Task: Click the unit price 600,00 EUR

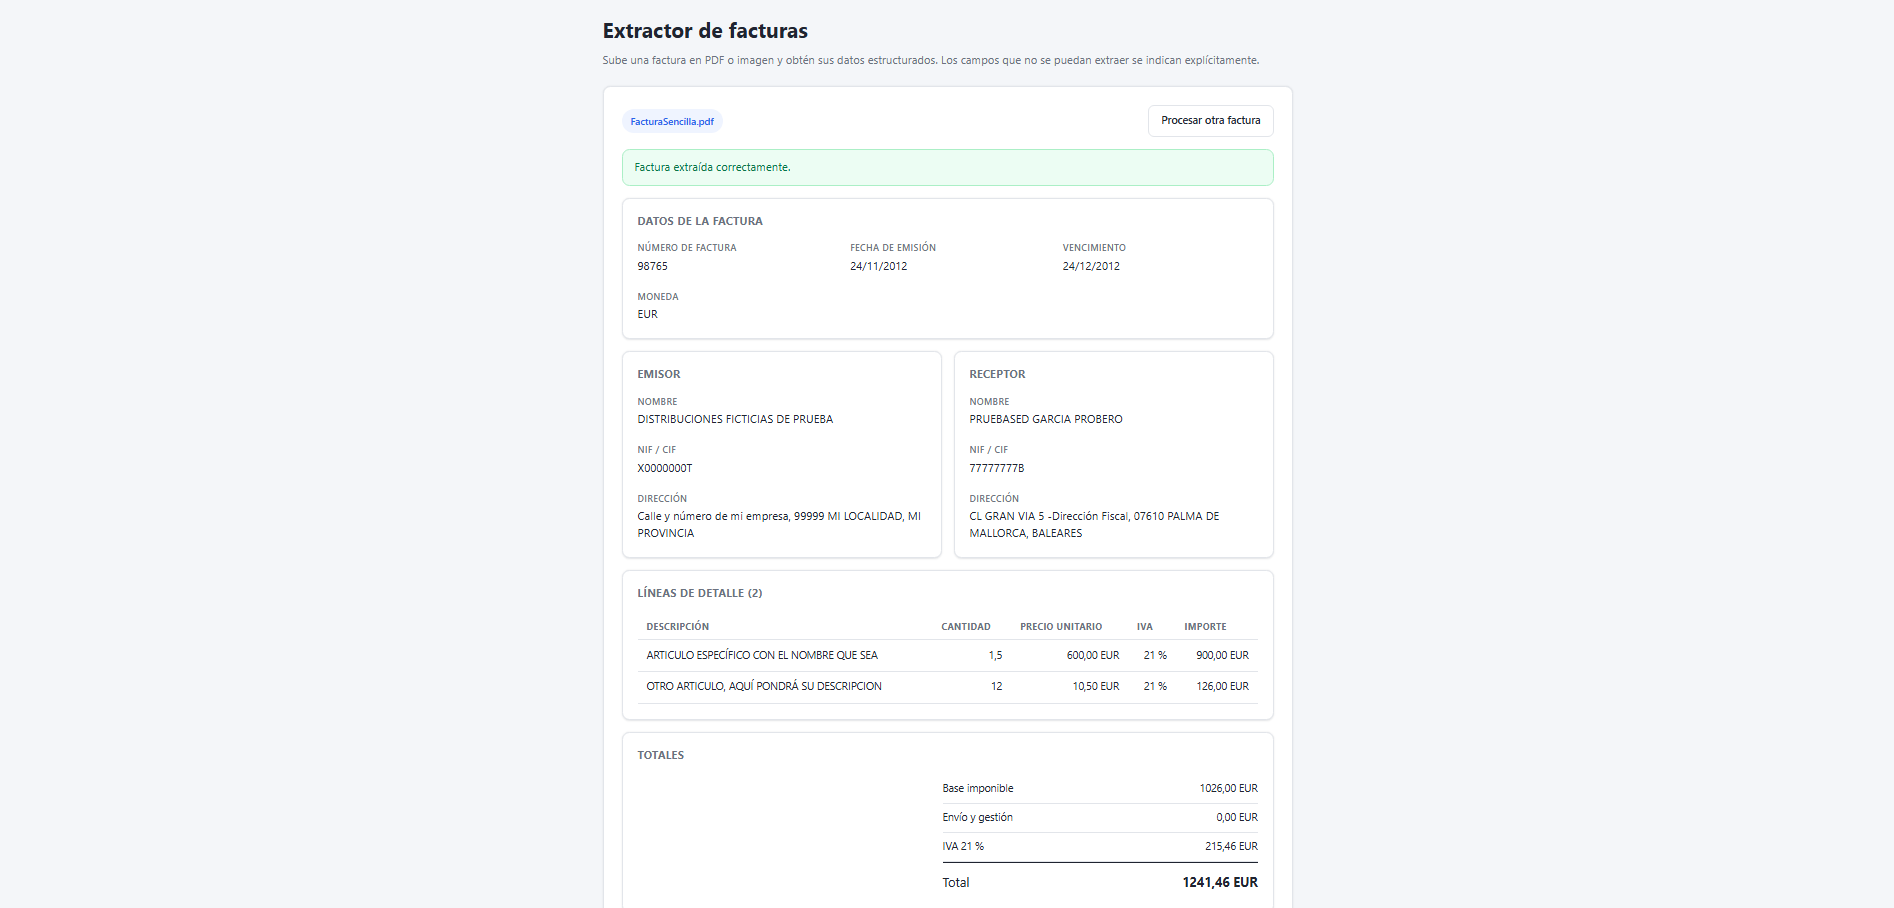Action: [x=1092, y=655]
